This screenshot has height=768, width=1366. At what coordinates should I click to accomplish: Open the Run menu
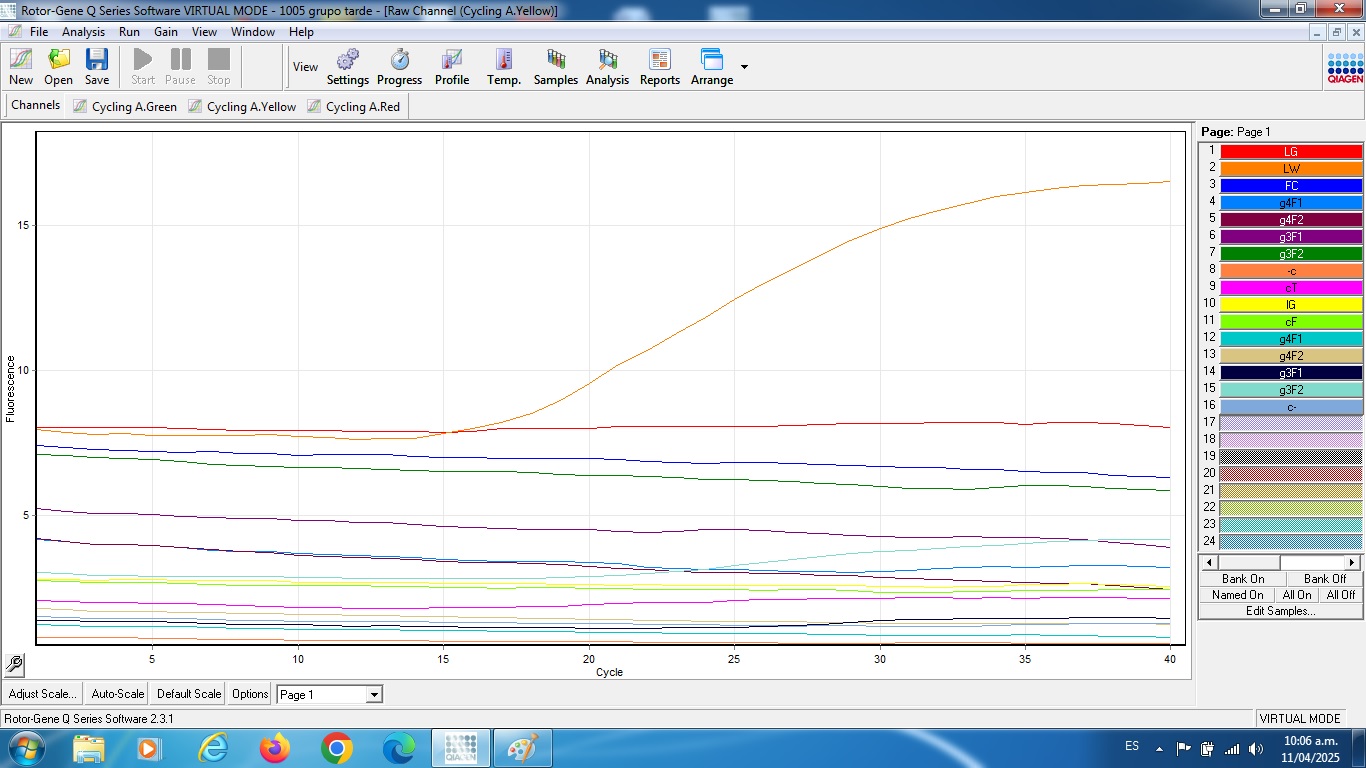click(129, 32)
